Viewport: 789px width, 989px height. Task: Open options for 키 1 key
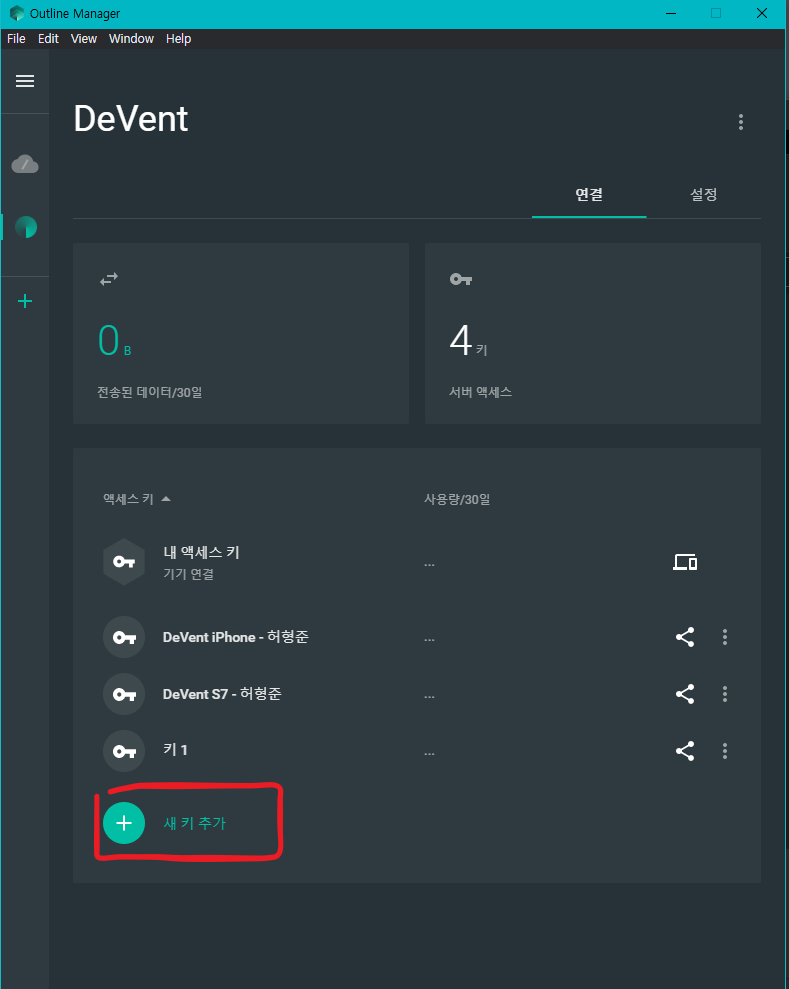pos(725,751)
